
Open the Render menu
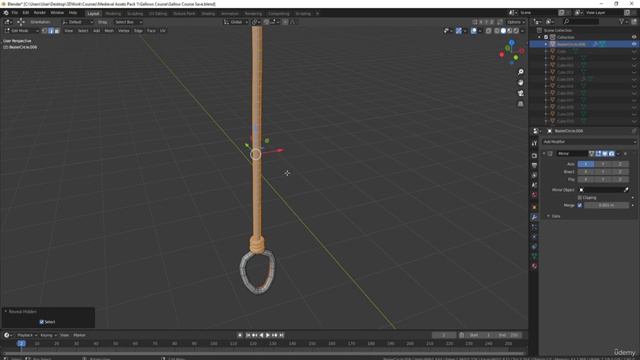coord(40,13)
